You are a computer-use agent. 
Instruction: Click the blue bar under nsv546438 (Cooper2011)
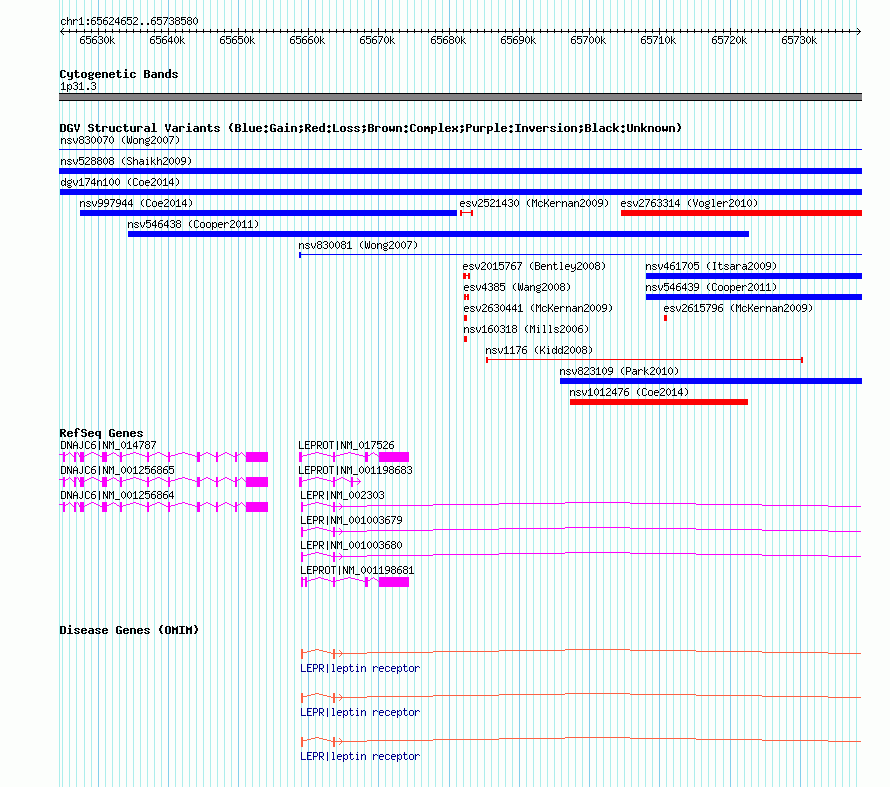click(x=438, y=234)
